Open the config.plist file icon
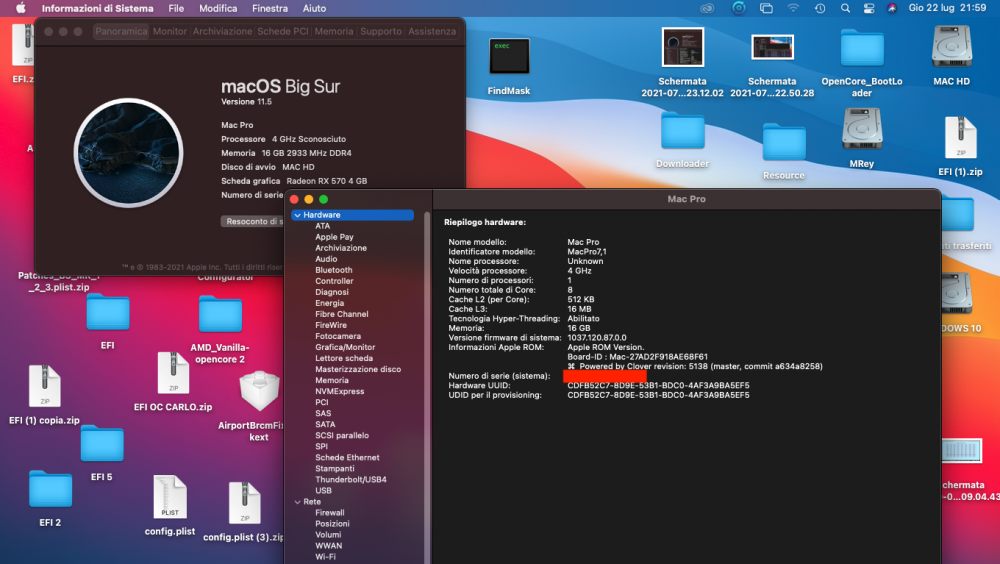 tap(170, 497)
